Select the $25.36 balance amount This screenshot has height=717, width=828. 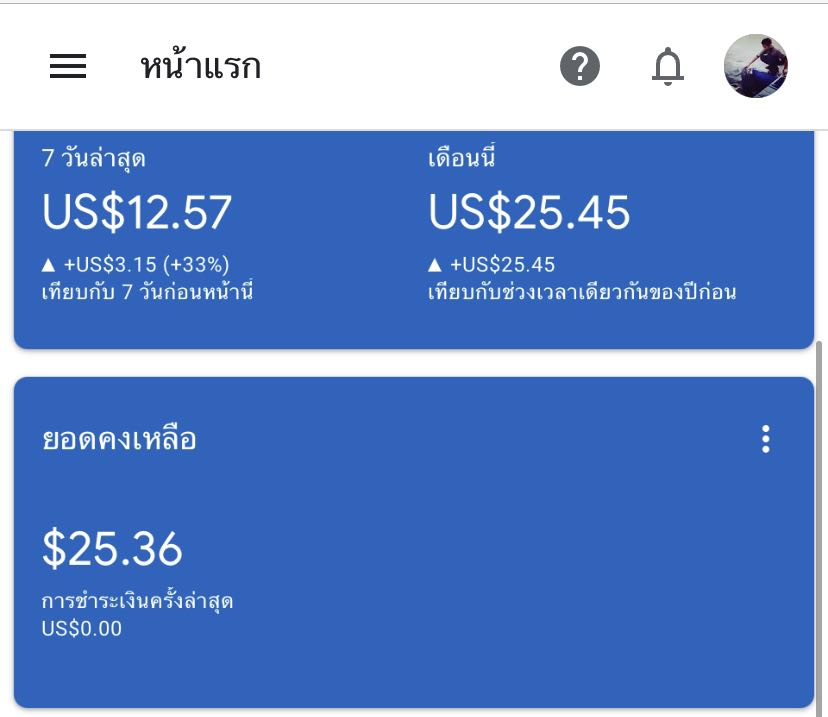(112, 549)
